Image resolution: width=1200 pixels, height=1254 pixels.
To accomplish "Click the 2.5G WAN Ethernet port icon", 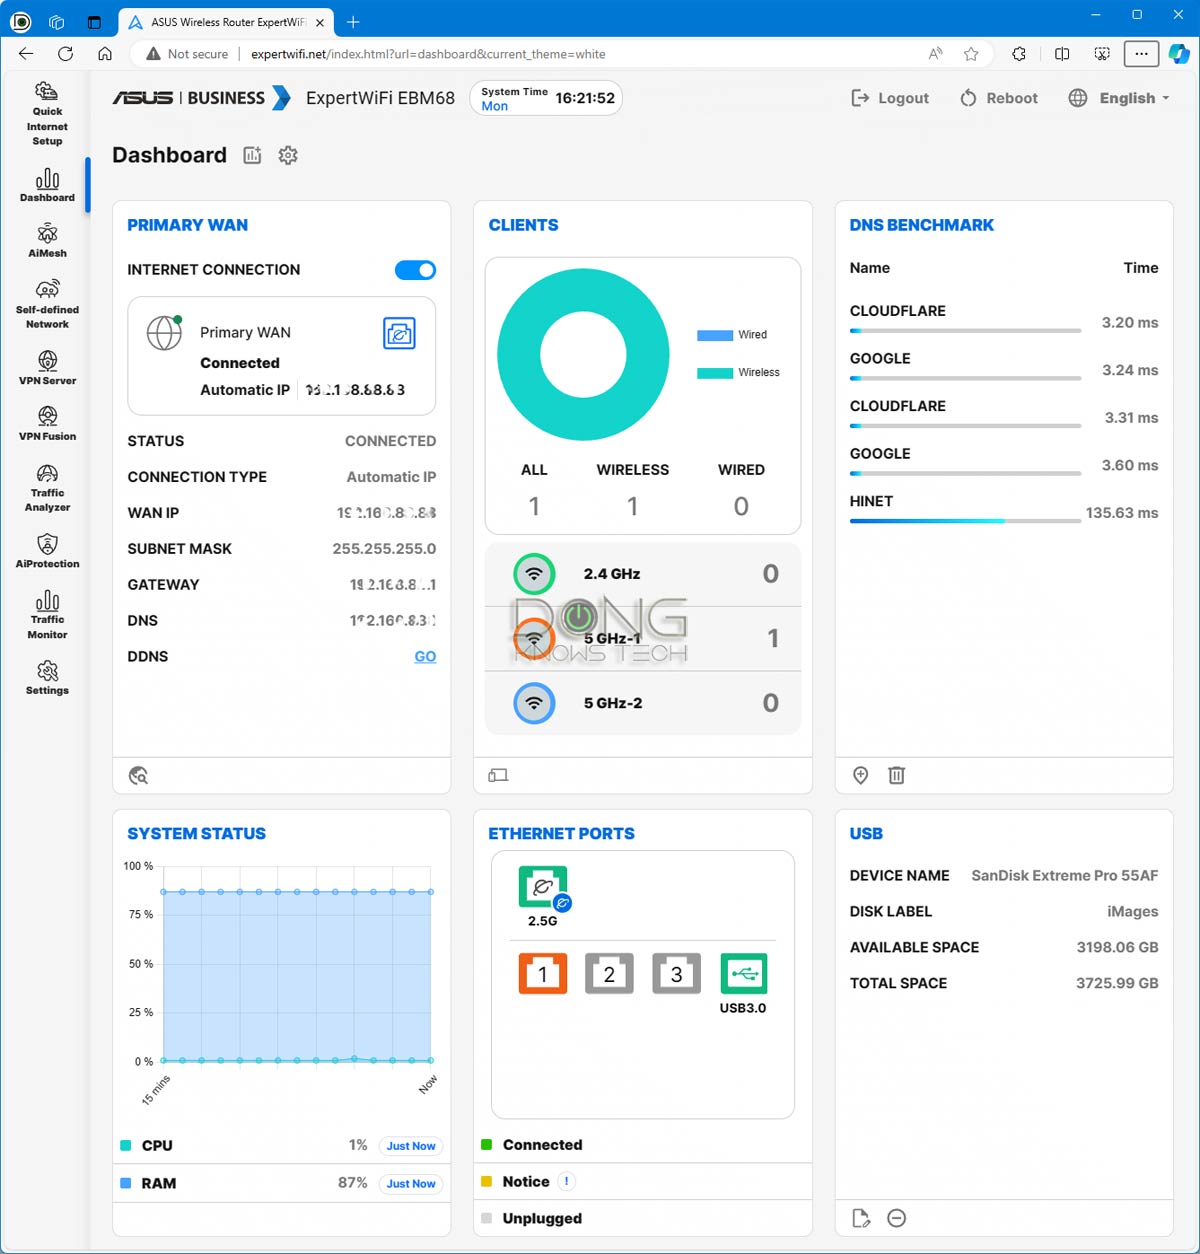I will click(543, 887).
